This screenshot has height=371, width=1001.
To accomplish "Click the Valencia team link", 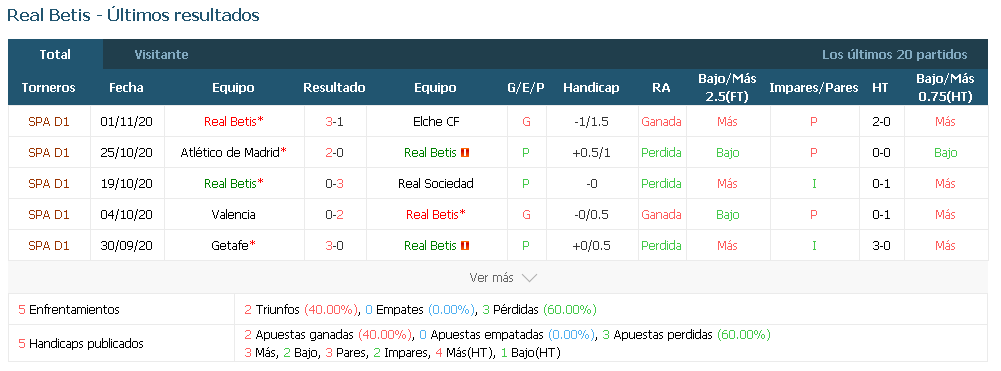I will pyautogui.click(x=234, y=215).
